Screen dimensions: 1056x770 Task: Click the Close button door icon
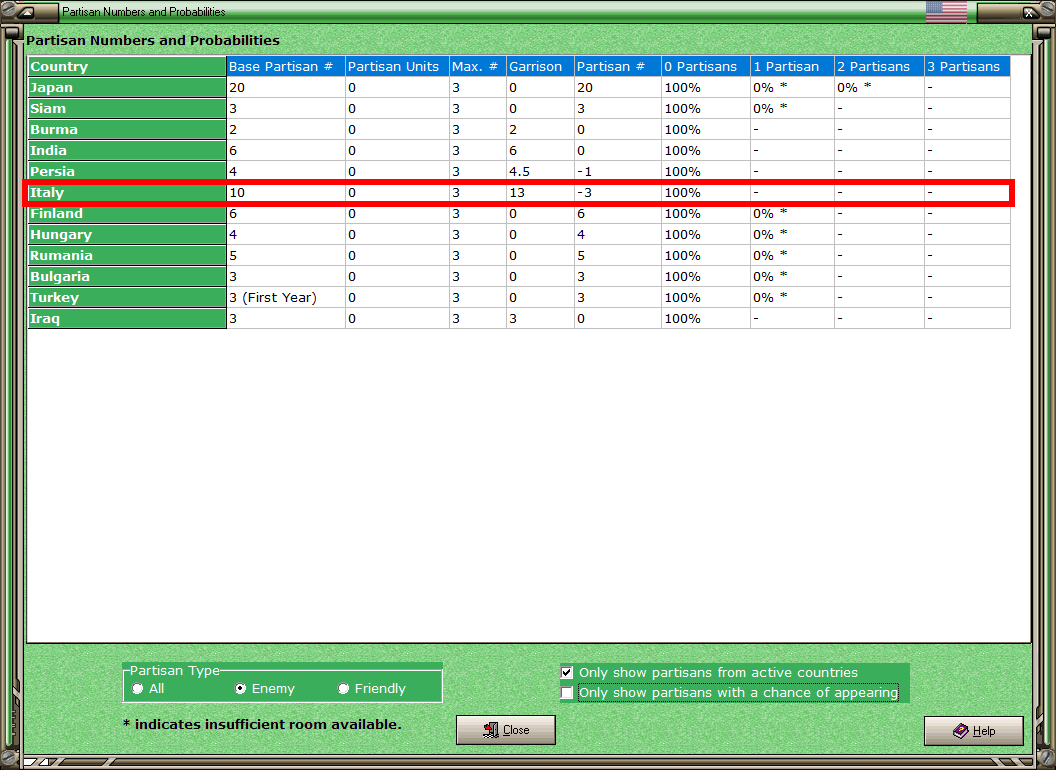click(491, 730)
